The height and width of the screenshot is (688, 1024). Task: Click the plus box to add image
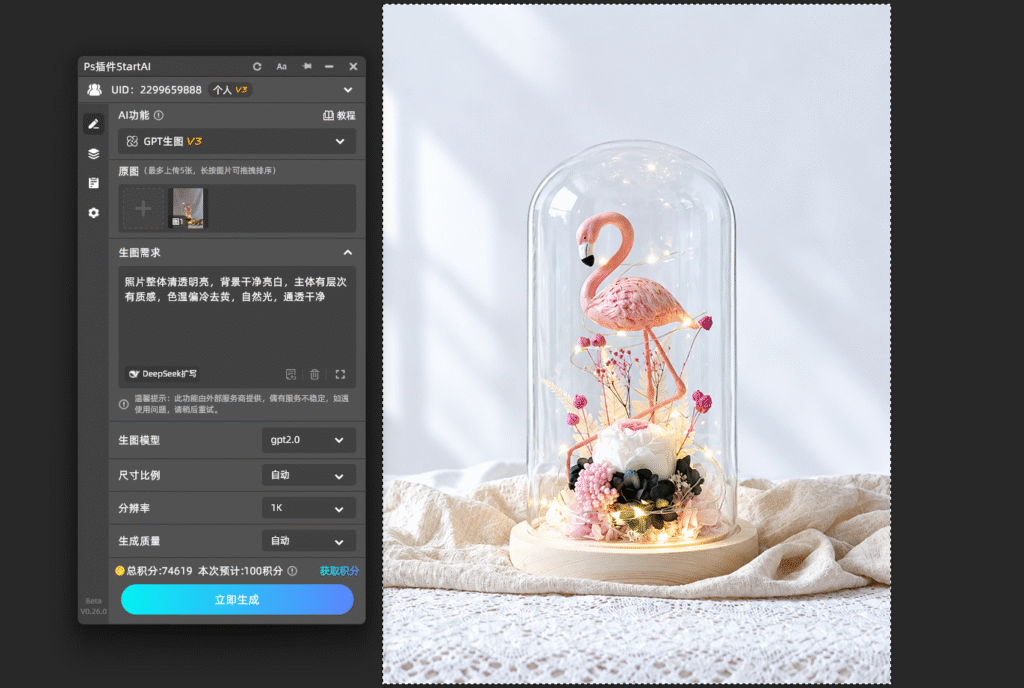(x=143, y=208)
